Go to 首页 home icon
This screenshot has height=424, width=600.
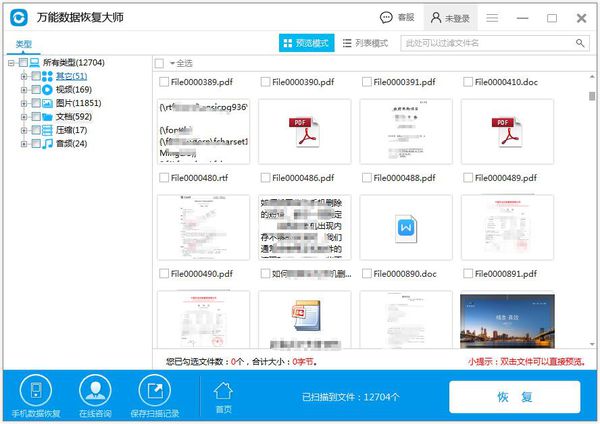[x=223, y=391]
